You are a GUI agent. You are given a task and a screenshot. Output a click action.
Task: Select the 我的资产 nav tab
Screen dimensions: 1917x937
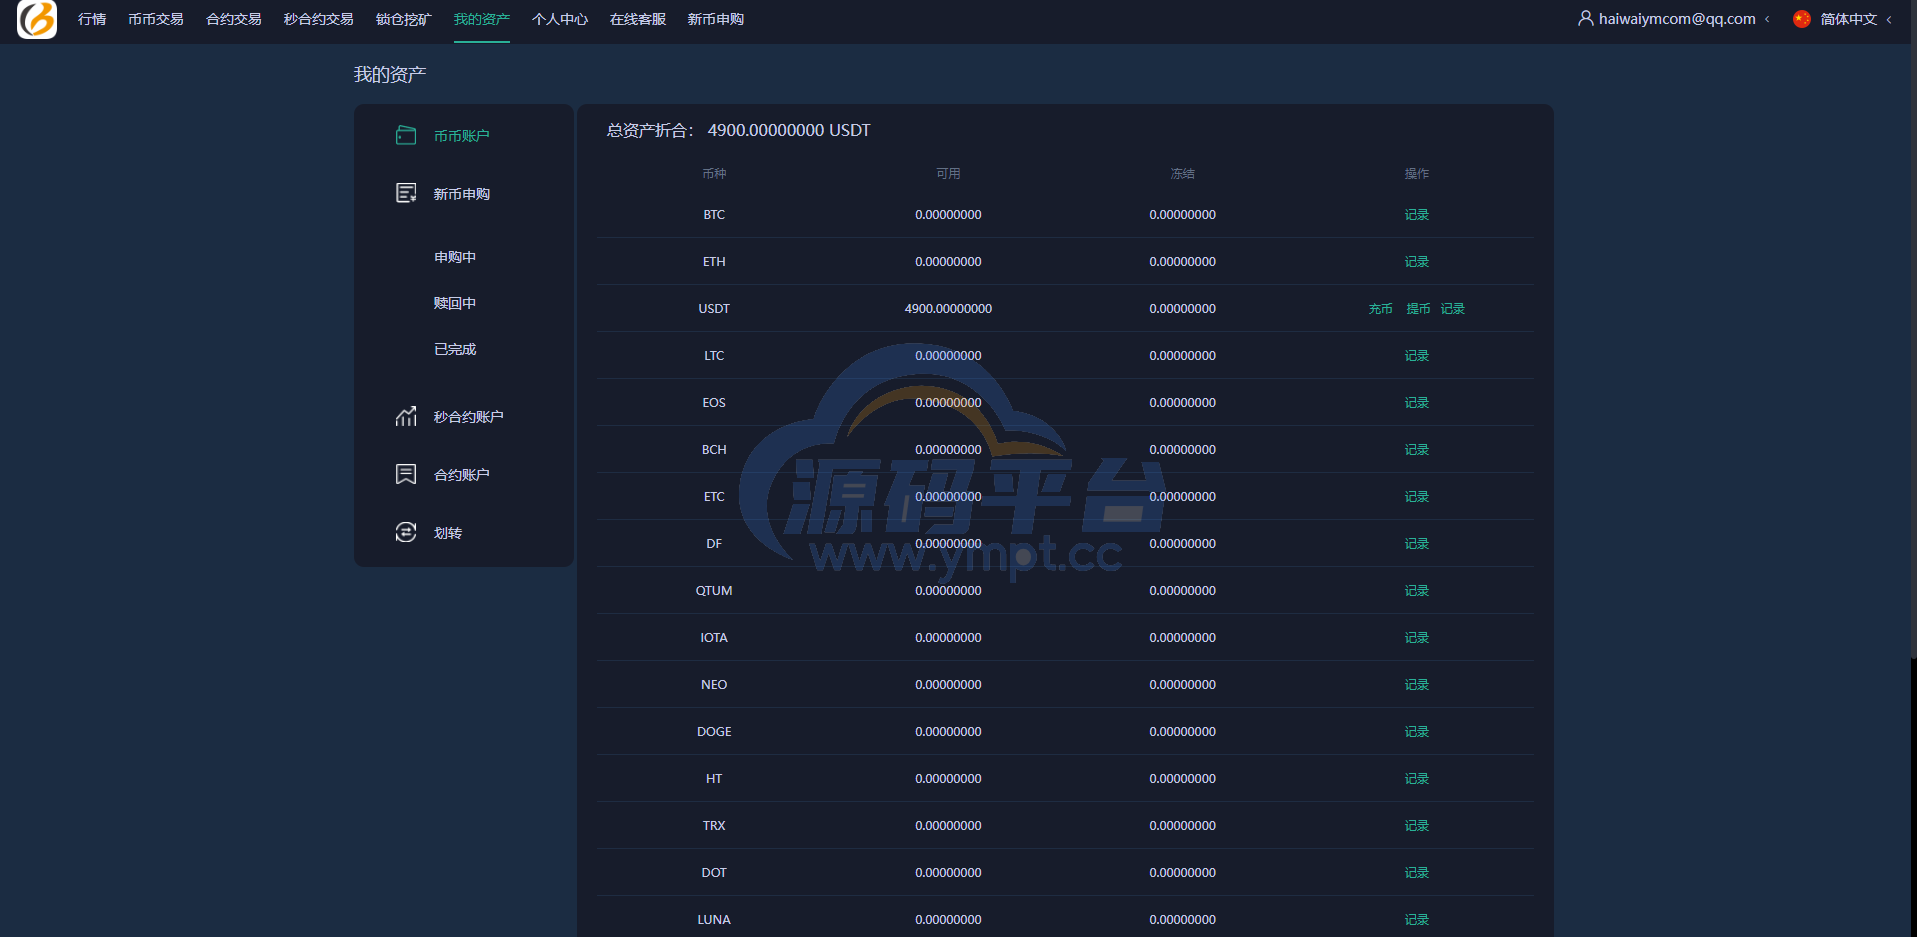click(x=482, y=19)
